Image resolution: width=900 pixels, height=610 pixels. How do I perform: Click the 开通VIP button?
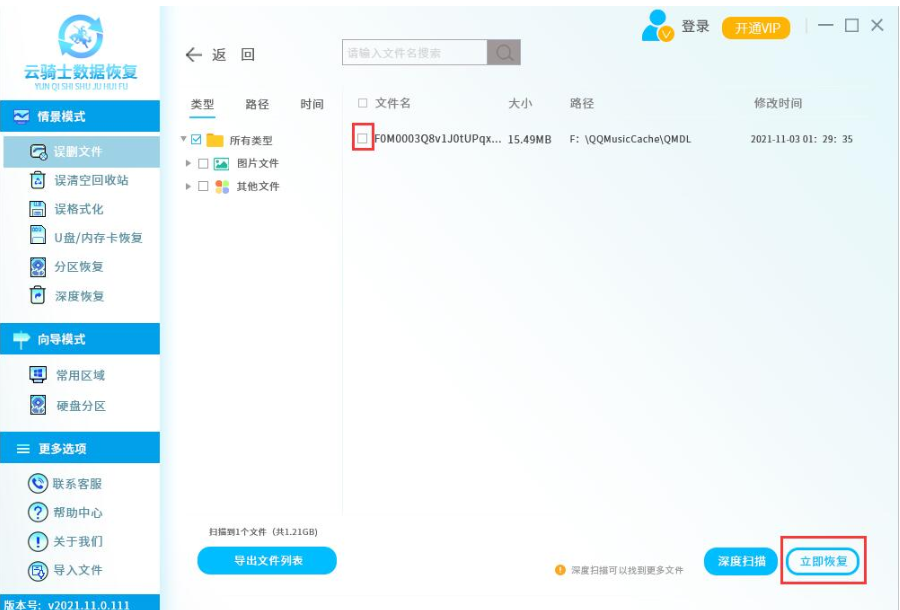[756, 28]
